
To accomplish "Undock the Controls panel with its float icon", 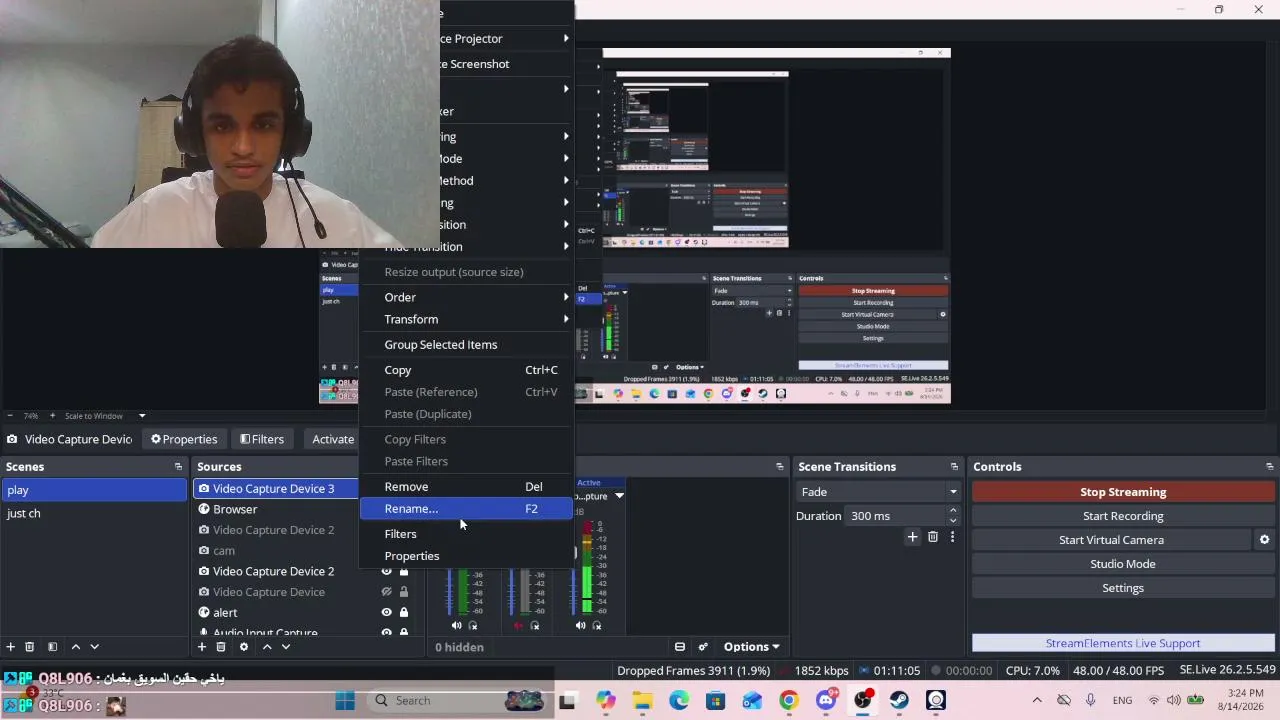I will [x=1270, y=467].
